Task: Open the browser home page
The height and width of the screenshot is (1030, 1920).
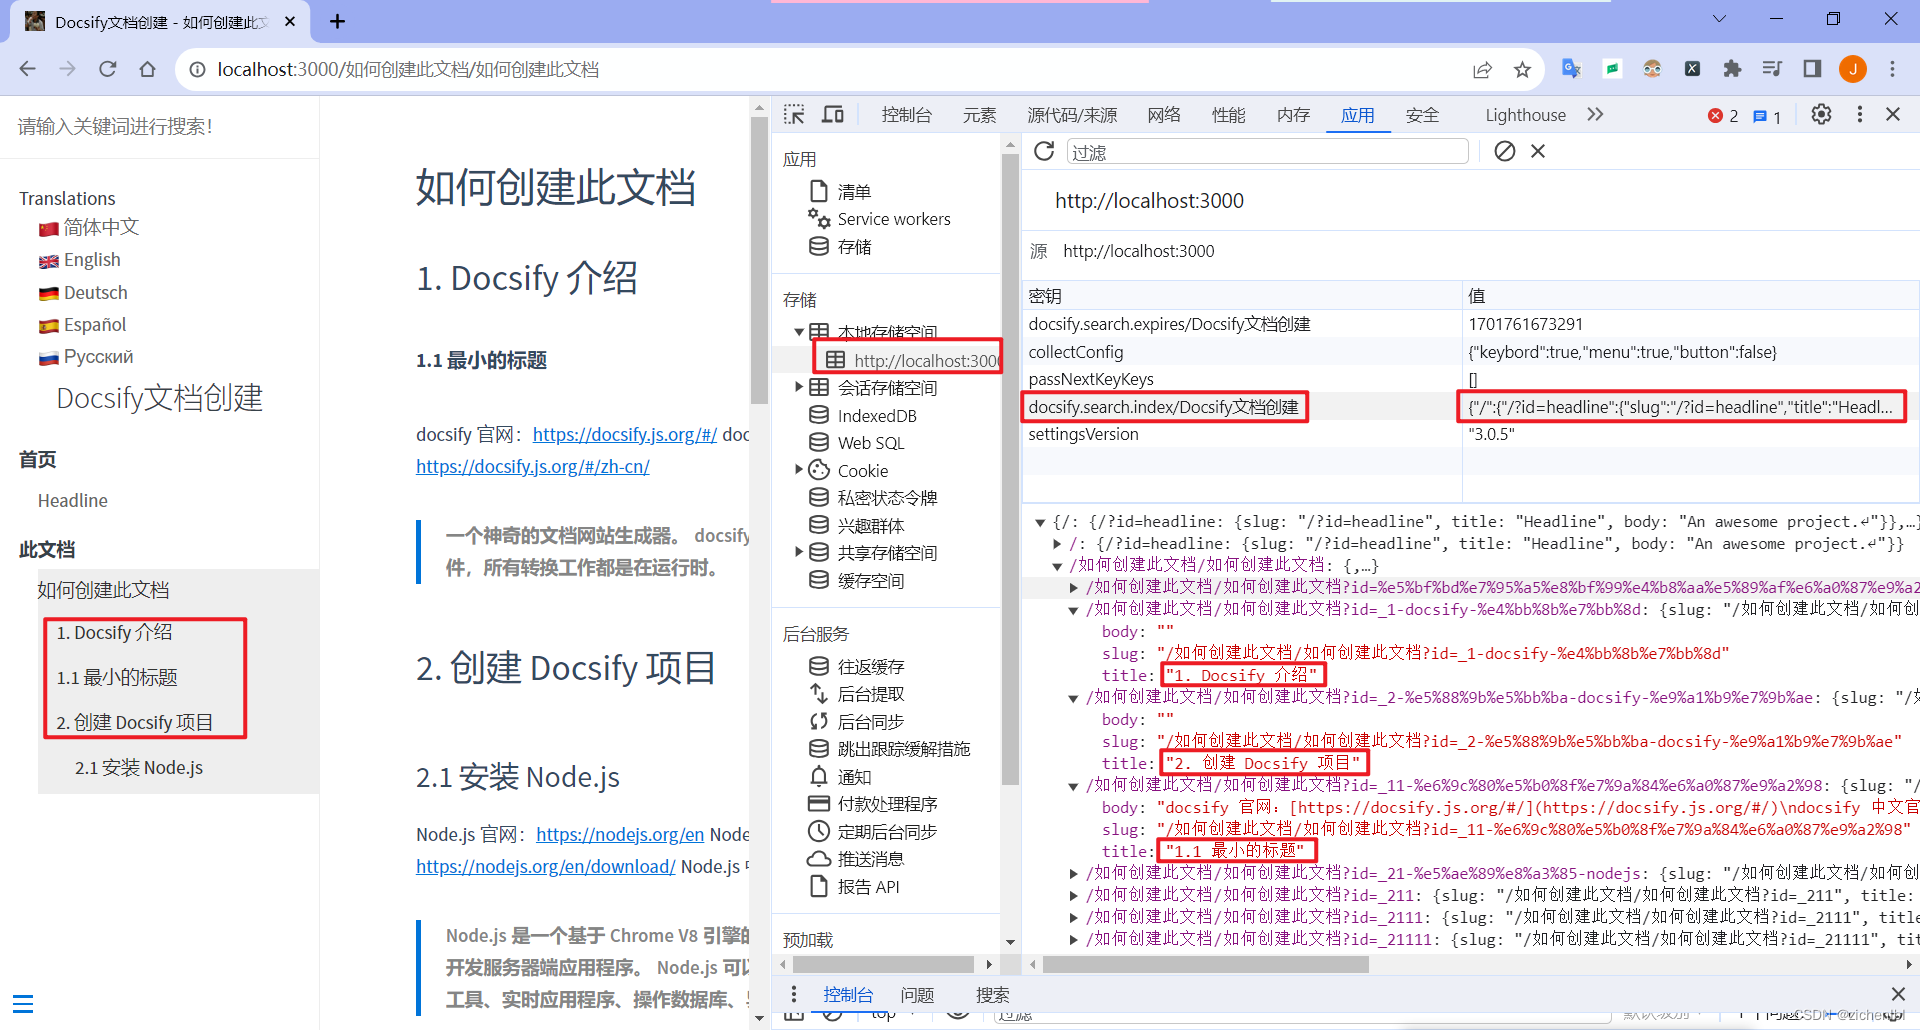Action: (x=148, y=69)
